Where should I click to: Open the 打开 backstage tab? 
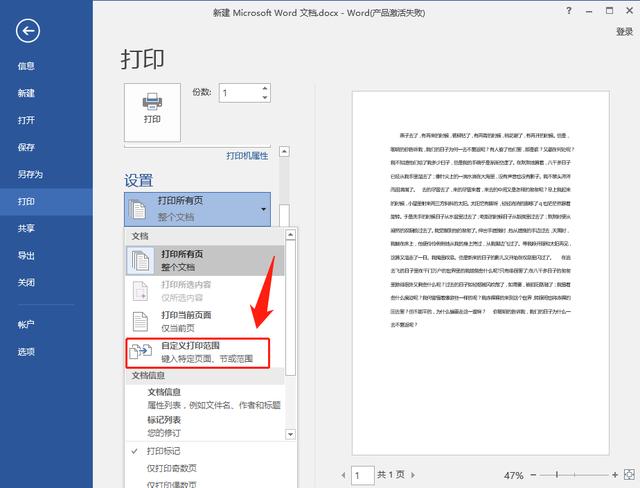point(26,120)
